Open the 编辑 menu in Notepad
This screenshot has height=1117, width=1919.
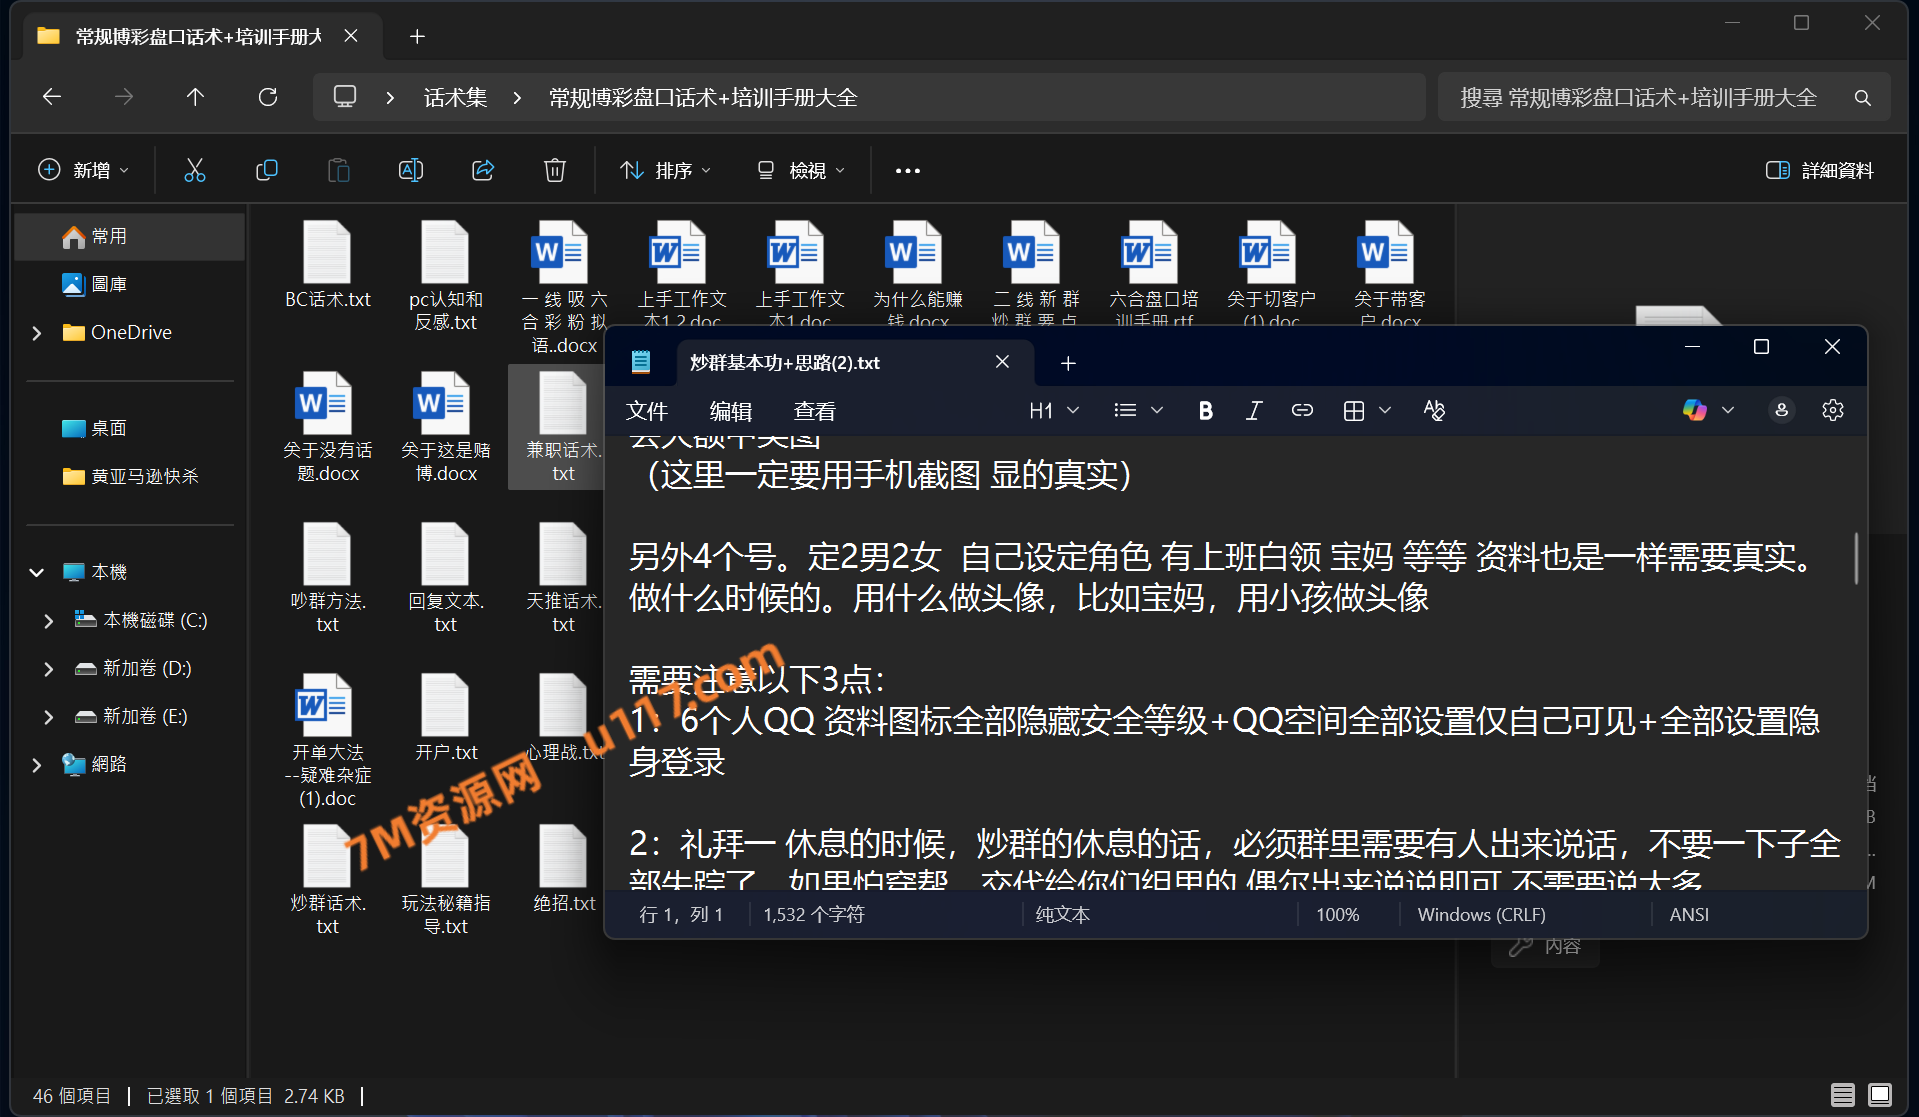(x=730, y=411)
